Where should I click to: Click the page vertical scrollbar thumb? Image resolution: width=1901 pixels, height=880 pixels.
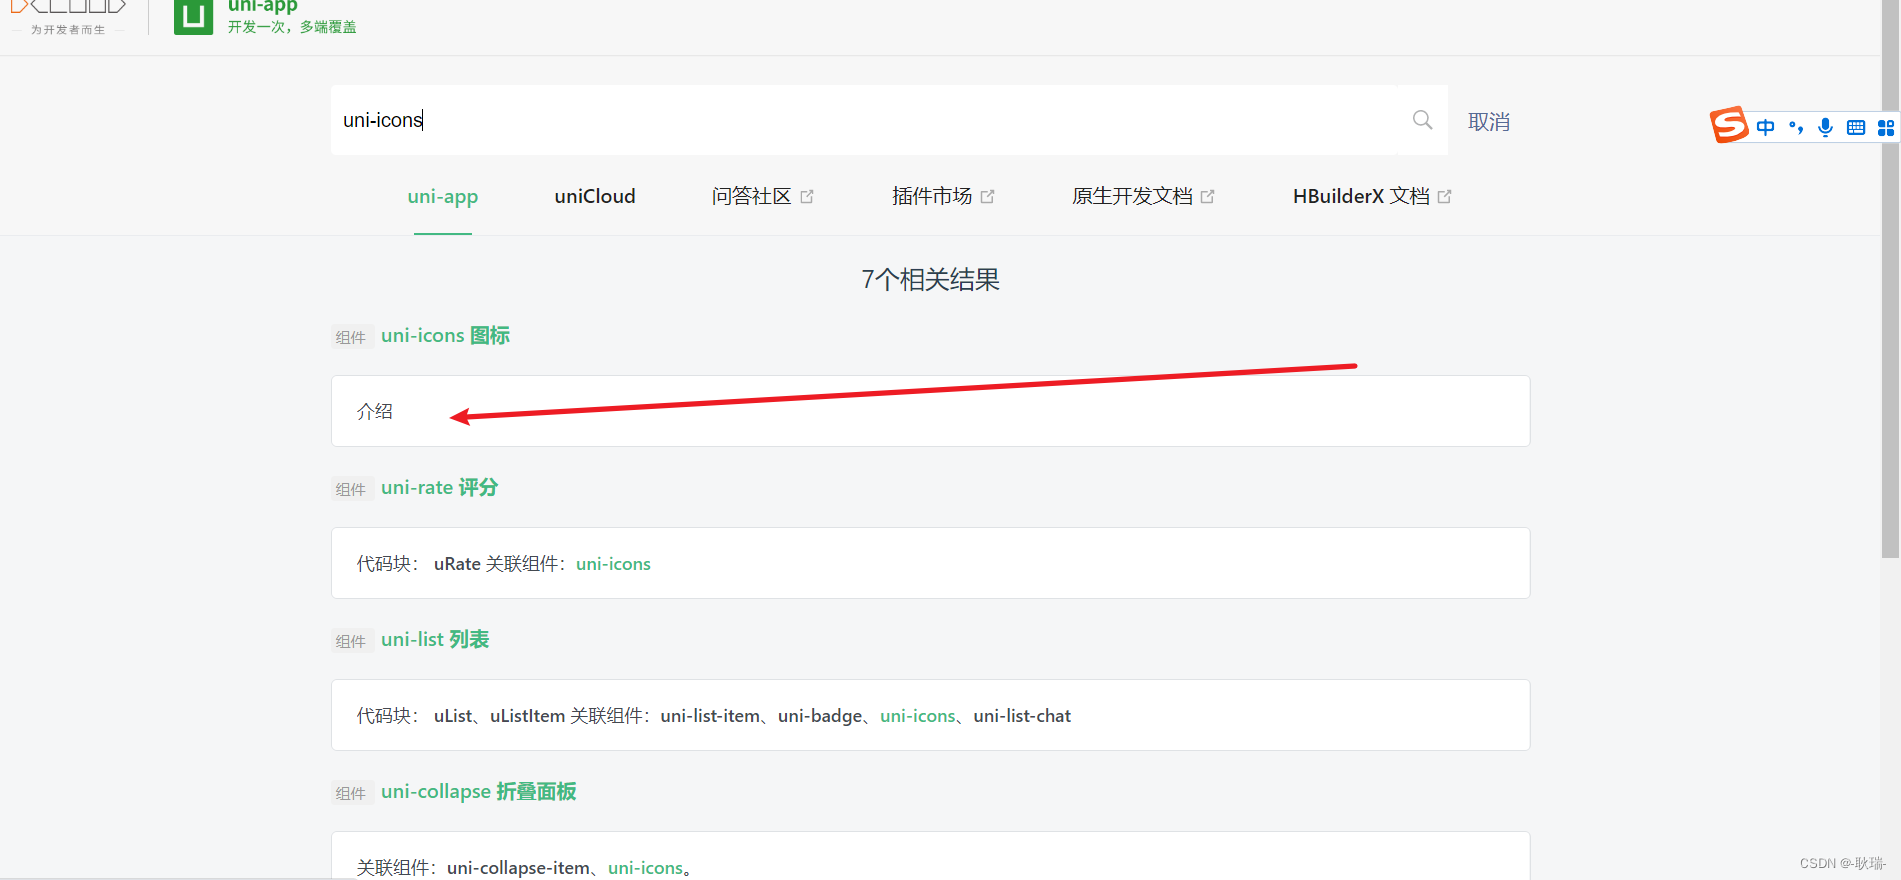[x=1890, y=278]
